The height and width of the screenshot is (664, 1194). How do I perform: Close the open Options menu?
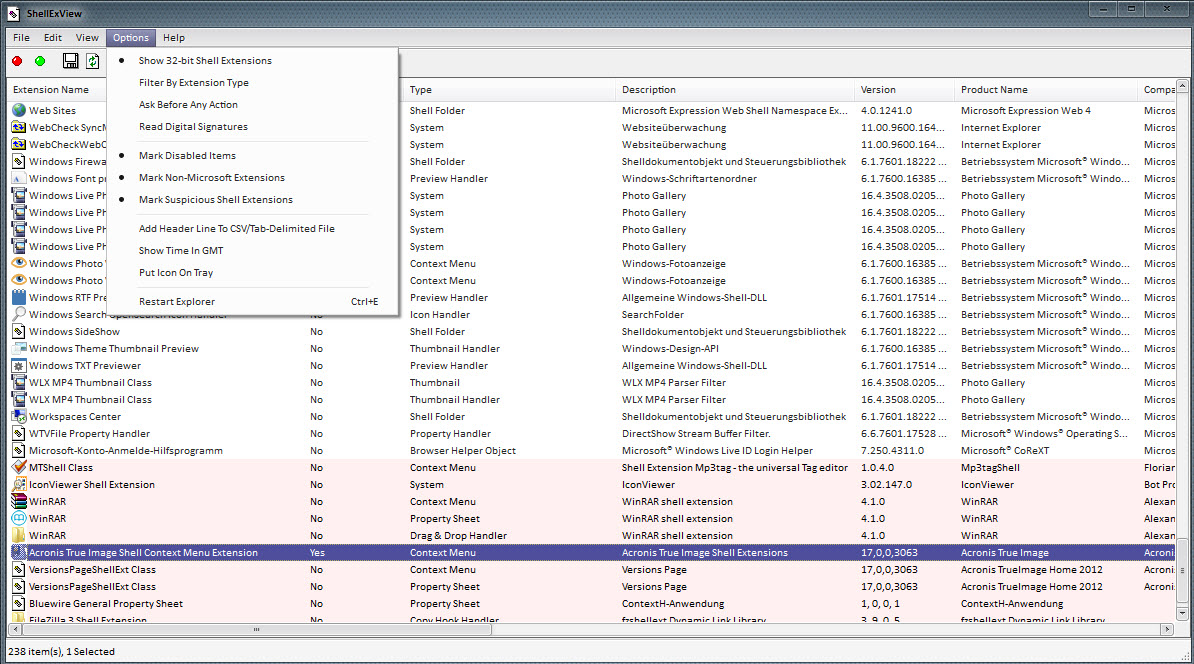(x=131, y=37)
